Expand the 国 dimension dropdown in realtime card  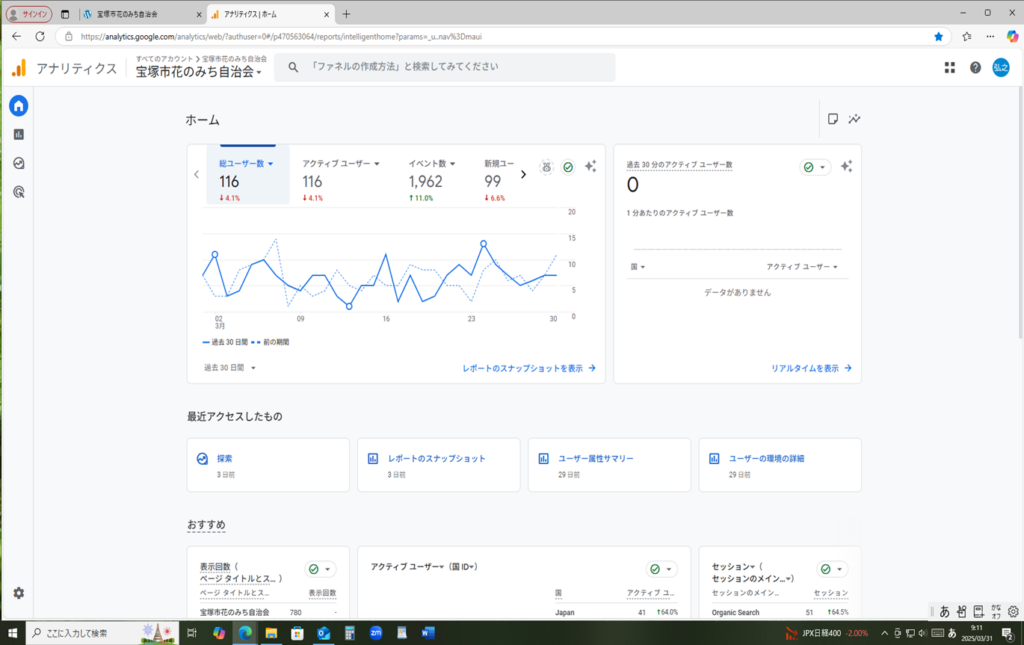[x=638, y=267]
